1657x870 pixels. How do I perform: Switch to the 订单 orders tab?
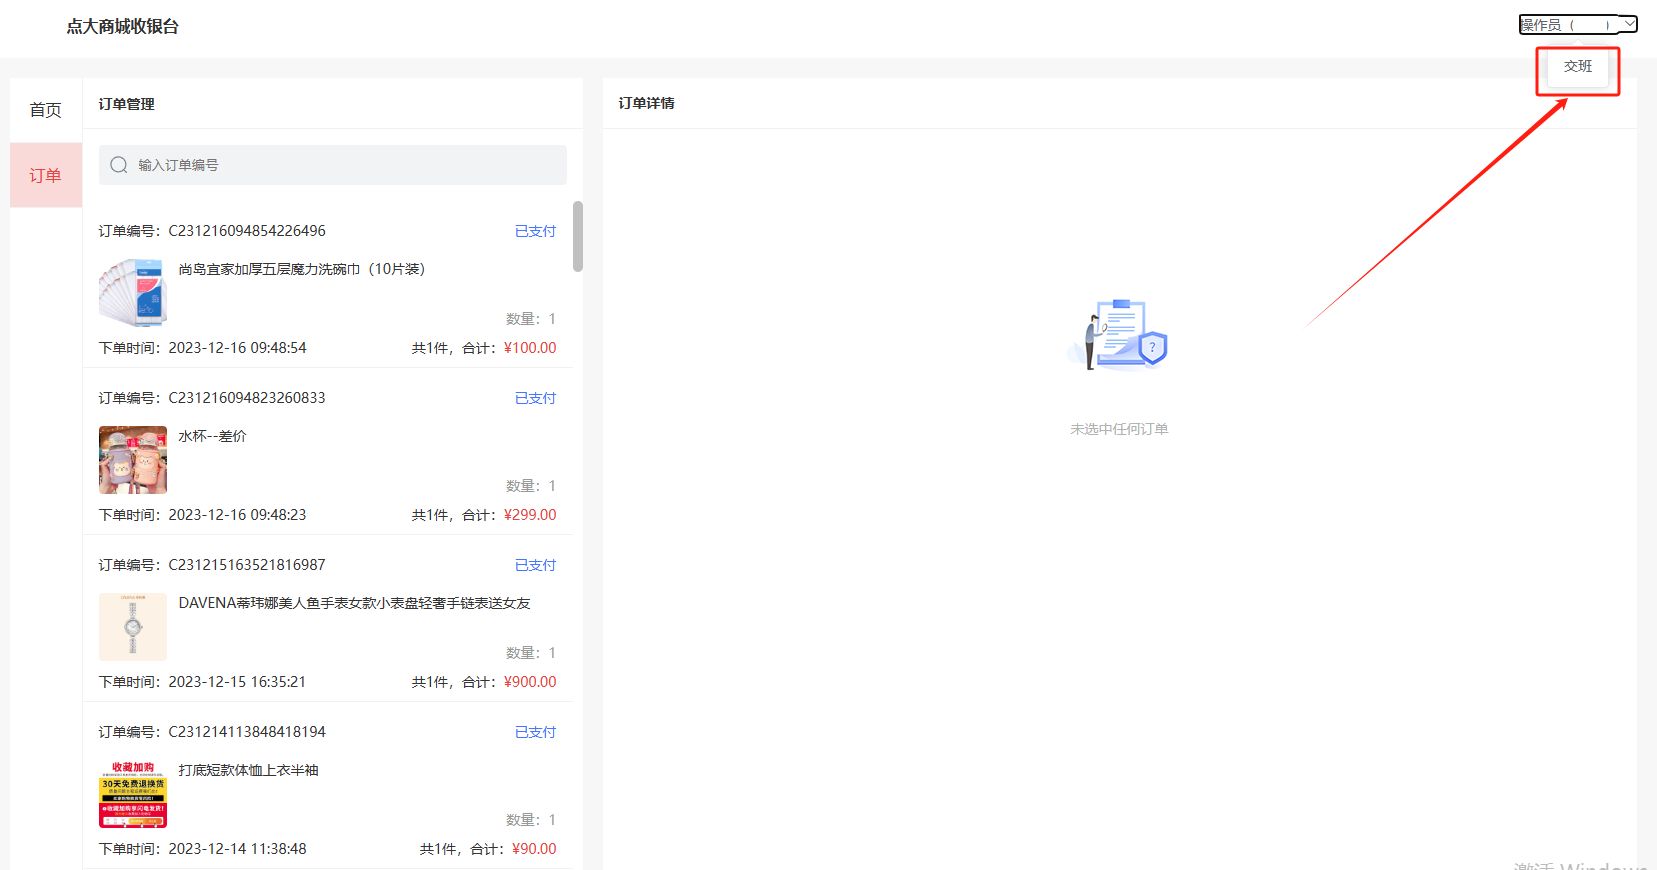coord(45,175)
